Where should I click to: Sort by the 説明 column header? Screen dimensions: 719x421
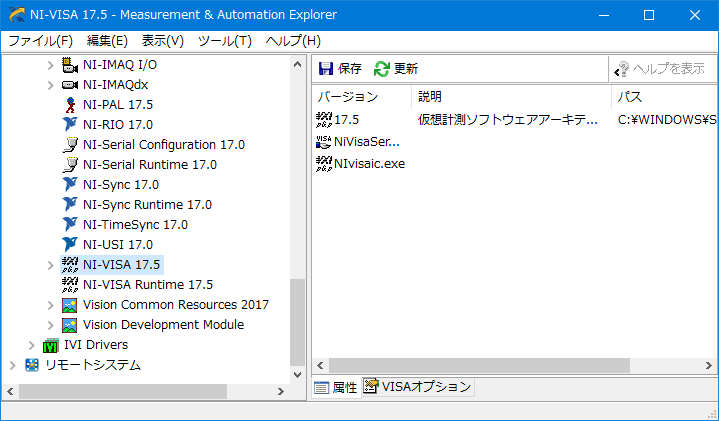(x=512, y=97)
